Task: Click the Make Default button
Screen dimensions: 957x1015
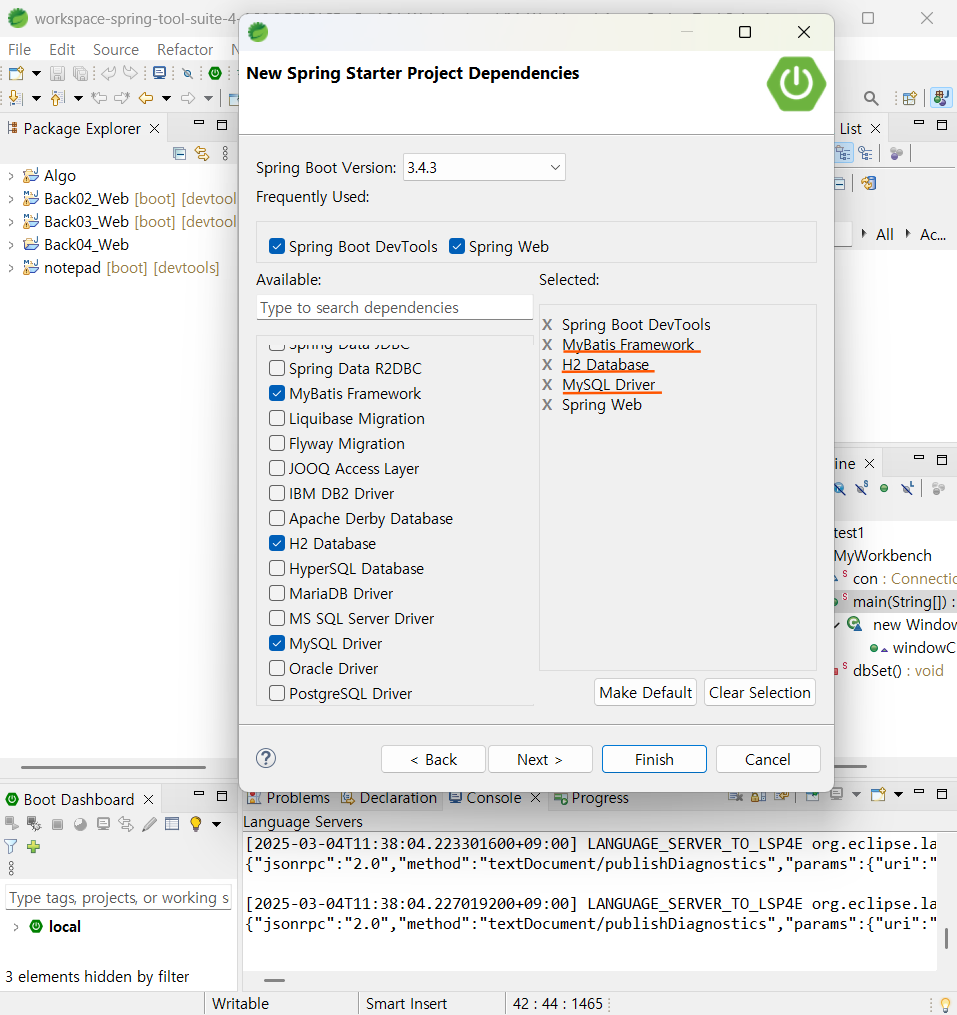Action: [x=646, y=693]
